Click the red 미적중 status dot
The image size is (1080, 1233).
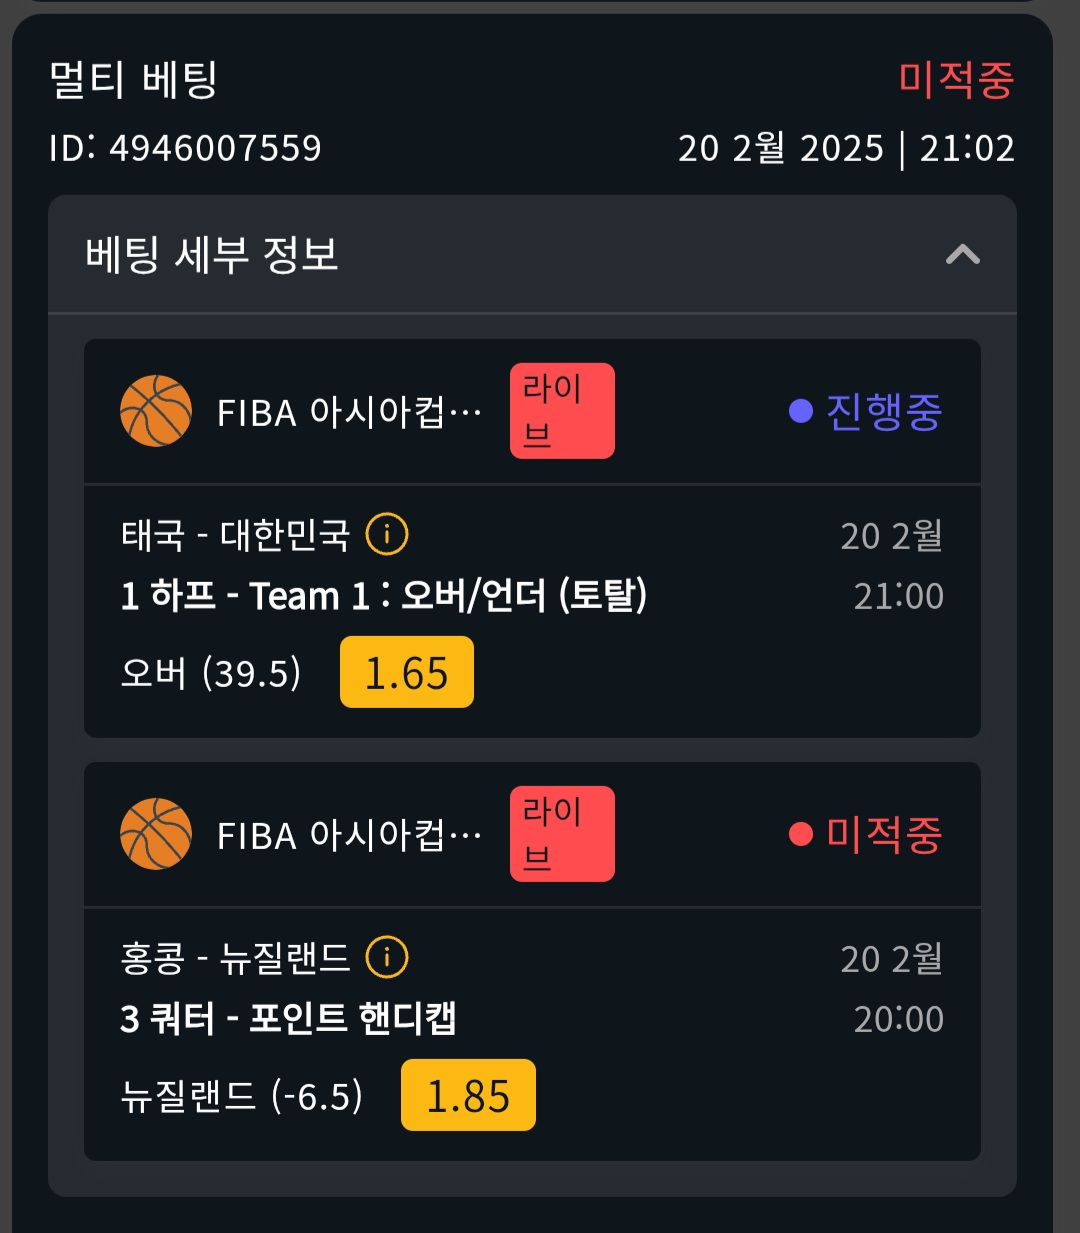pyautogui.click(x=801, y=834)
